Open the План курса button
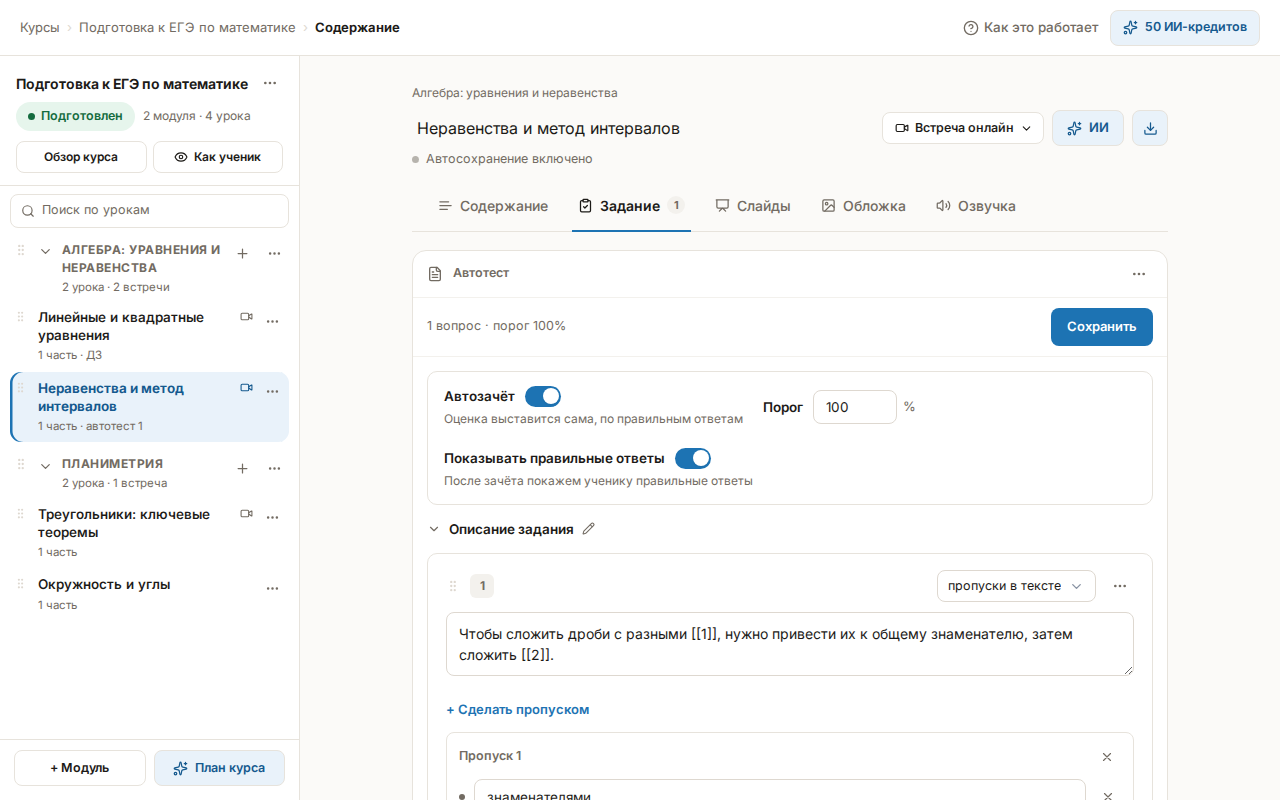Screen dimensions: 1280x800 point(219,768)
